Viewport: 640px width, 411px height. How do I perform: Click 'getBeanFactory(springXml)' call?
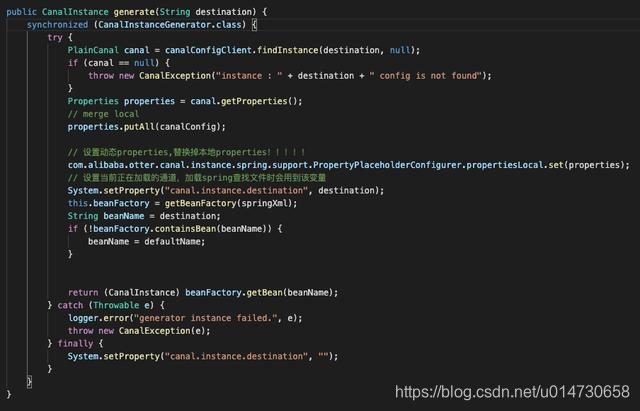click(x=229, y=203)
